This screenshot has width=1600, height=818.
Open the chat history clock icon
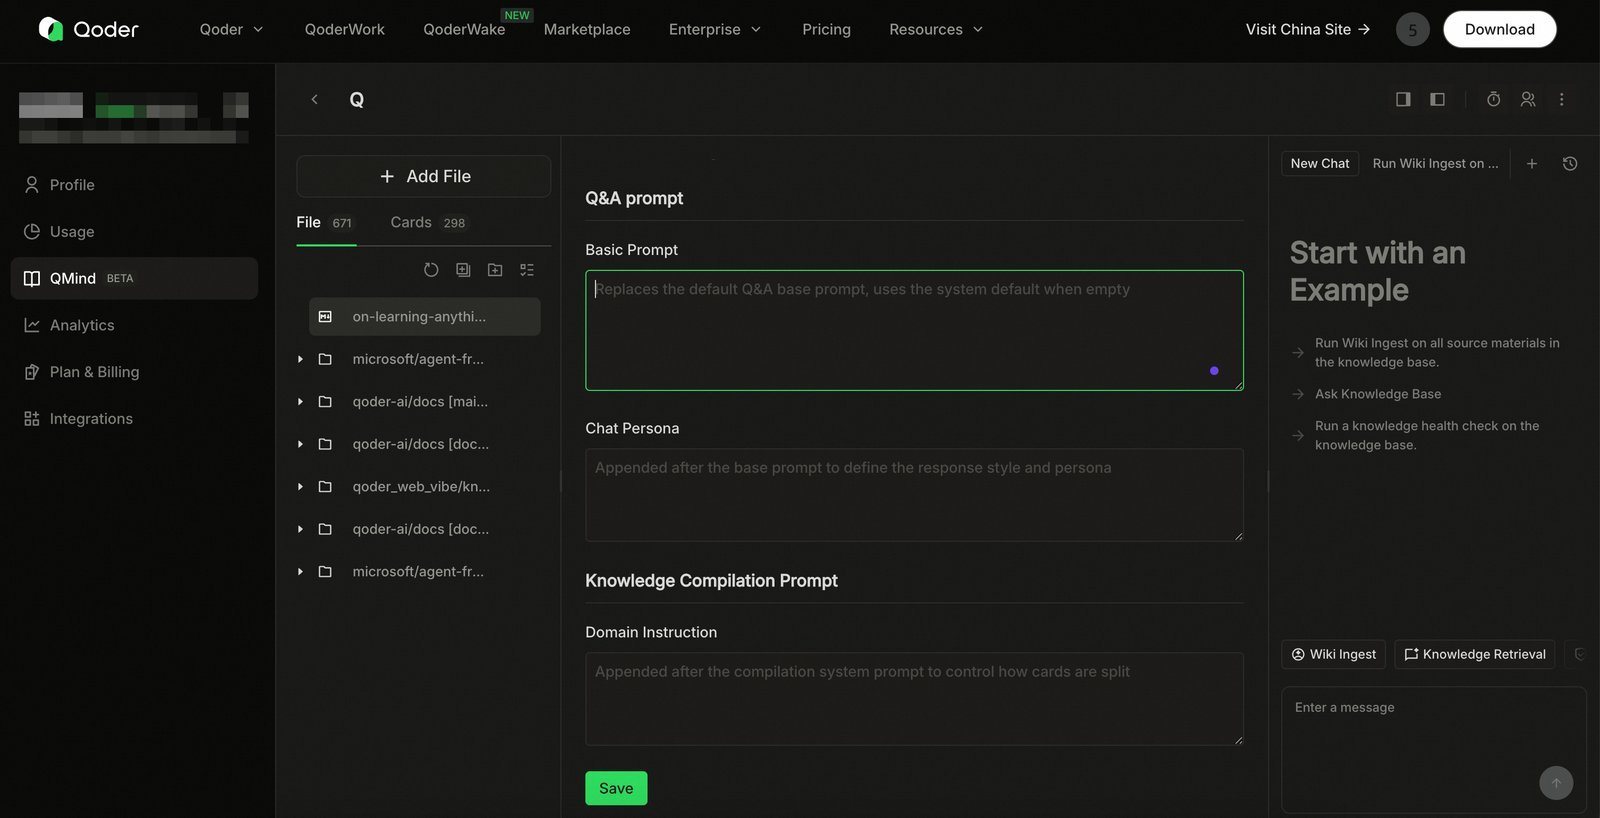pos(1570,163)
